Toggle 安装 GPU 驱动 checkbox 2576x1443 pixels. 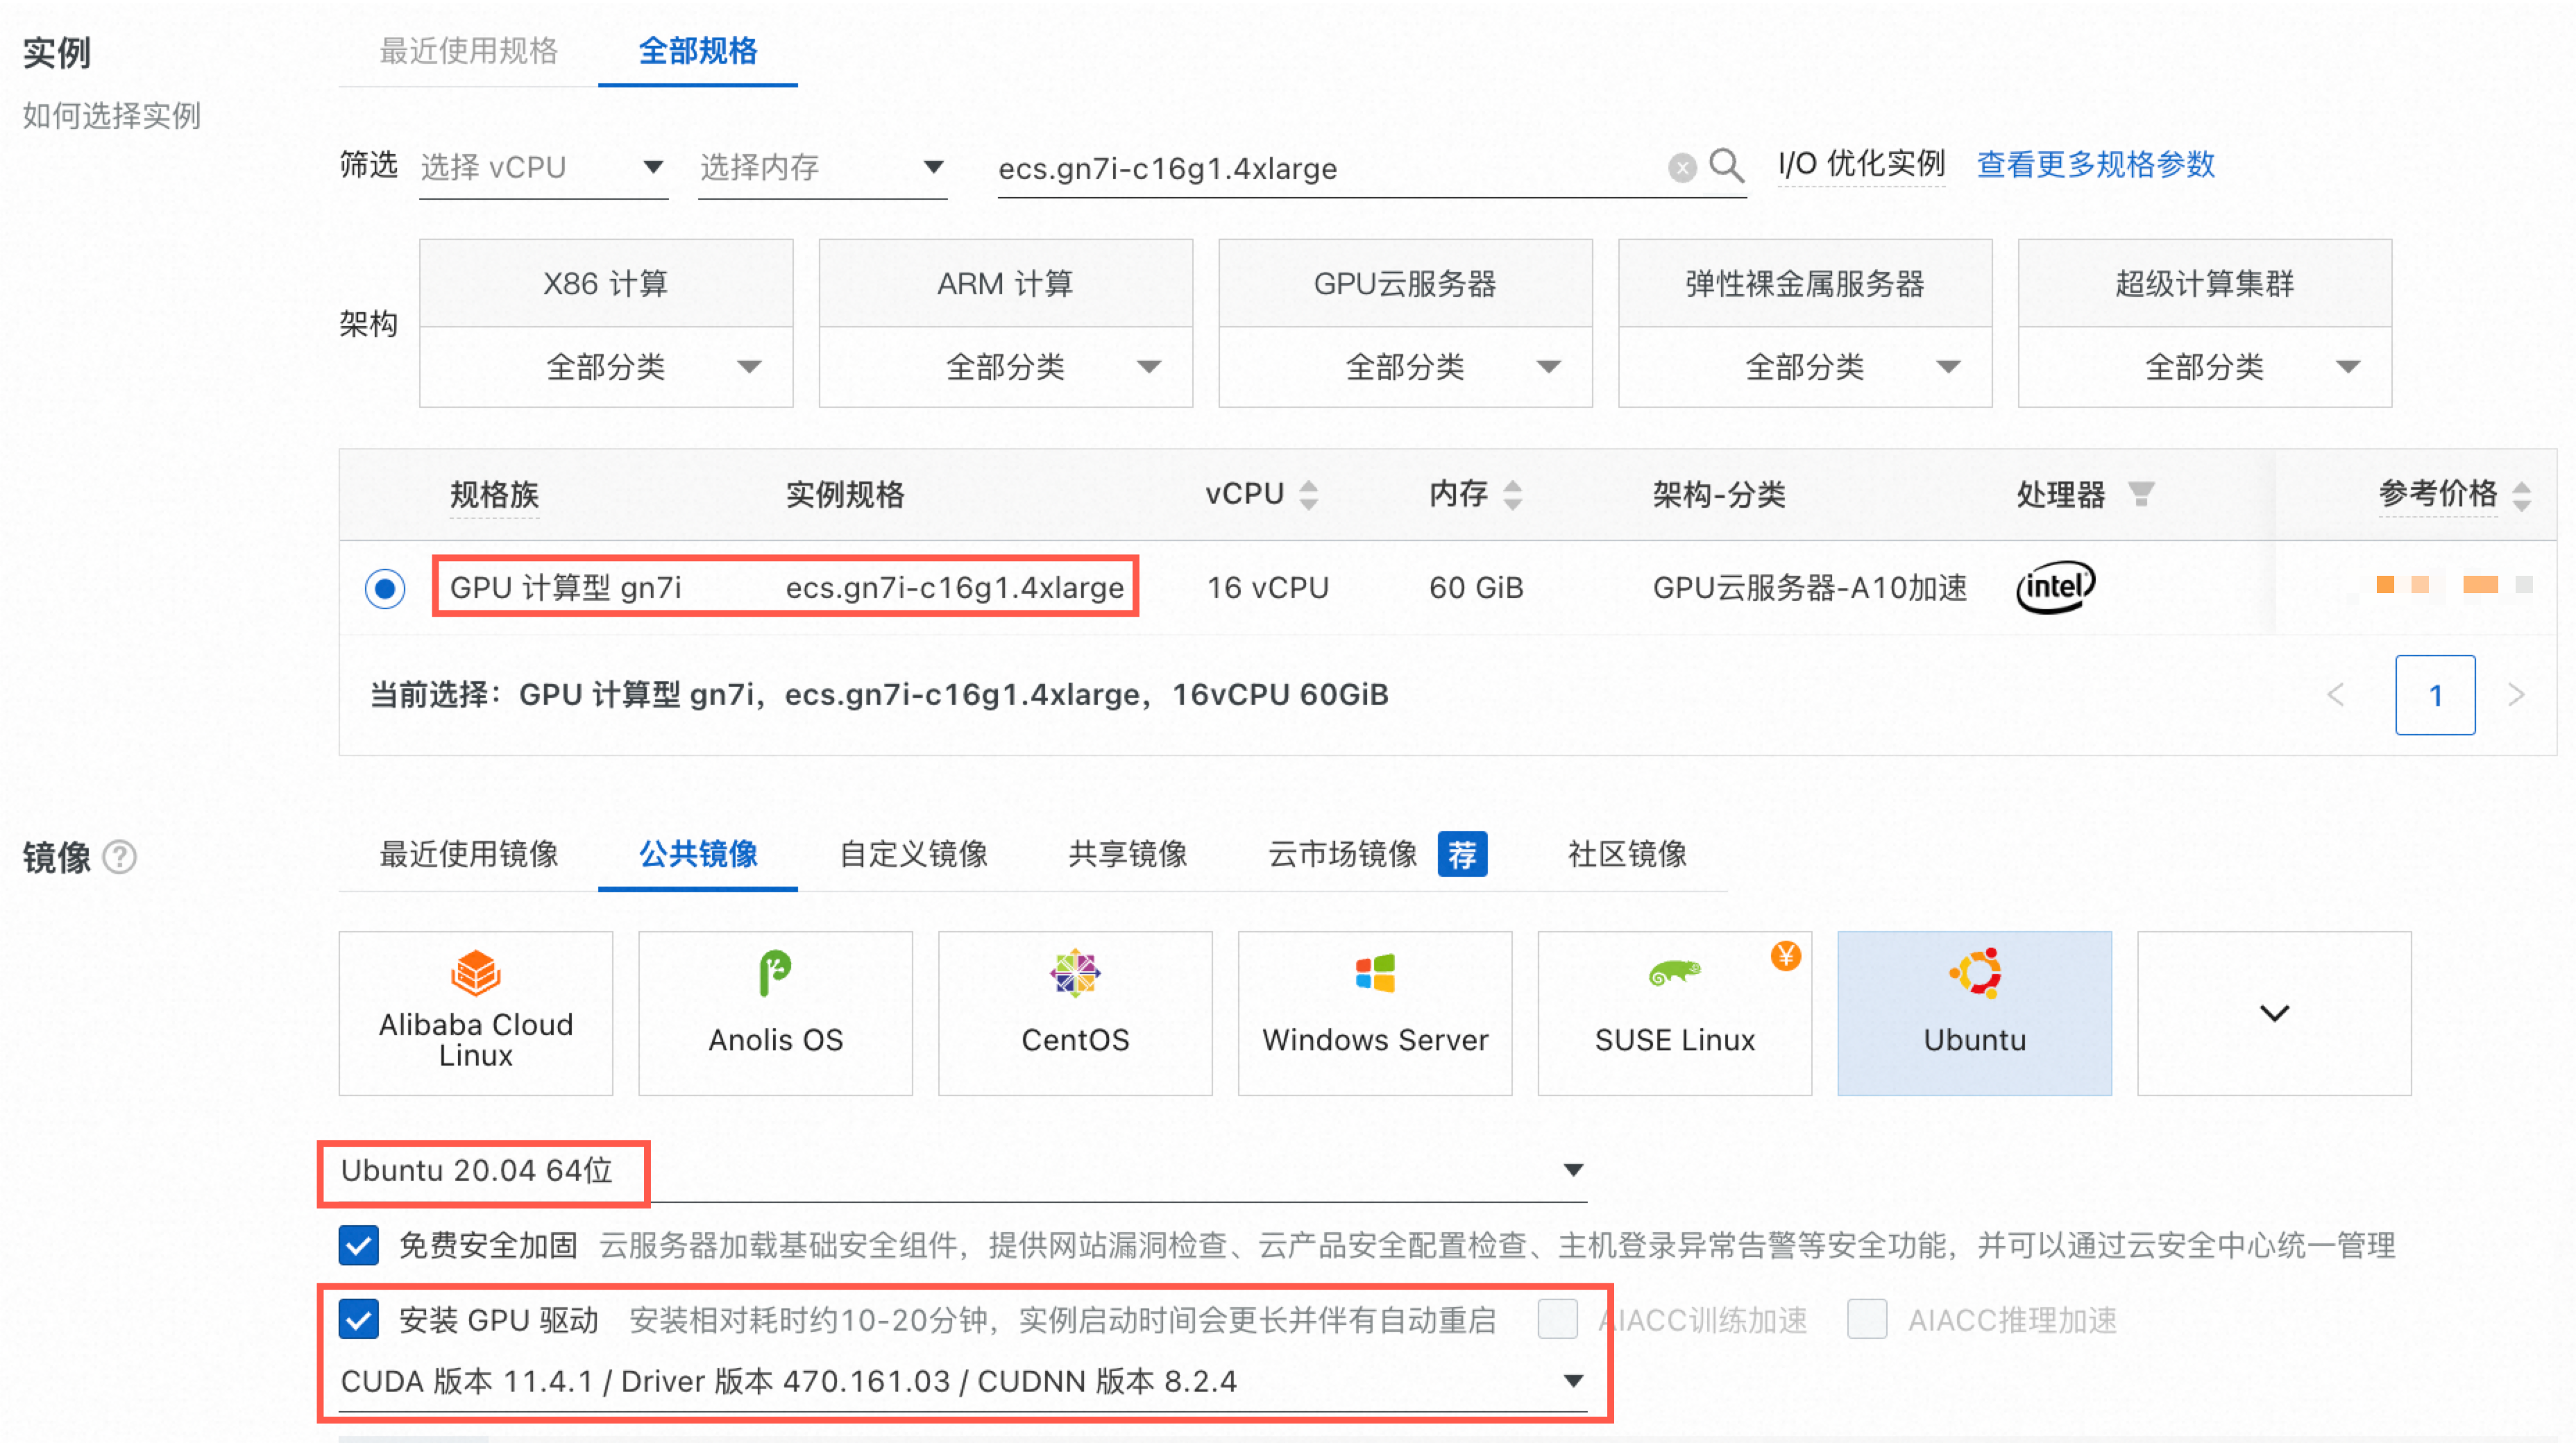coord(359,1319)
